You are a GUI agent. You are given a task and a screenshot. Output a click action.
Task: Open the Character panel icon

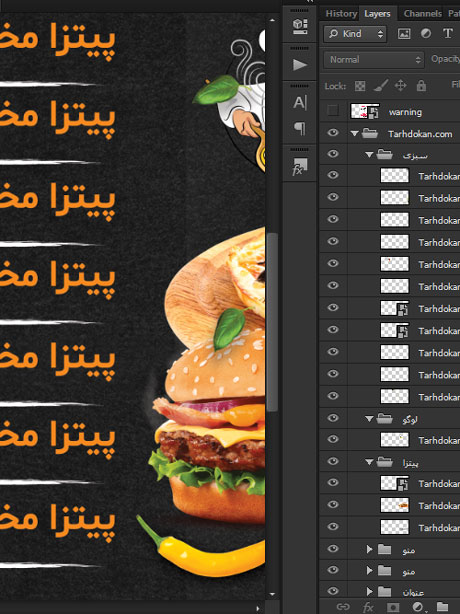[300, 103]
